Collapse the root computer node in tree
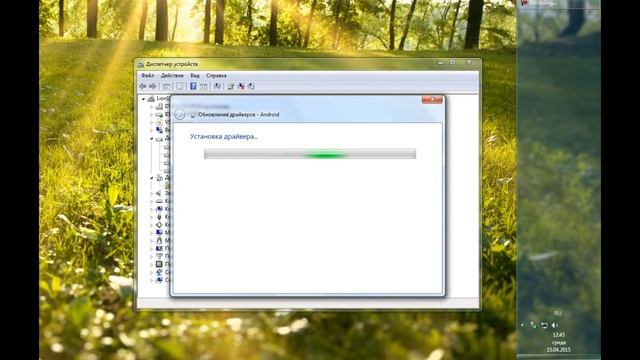640x360 pixels. coord(143,99)
